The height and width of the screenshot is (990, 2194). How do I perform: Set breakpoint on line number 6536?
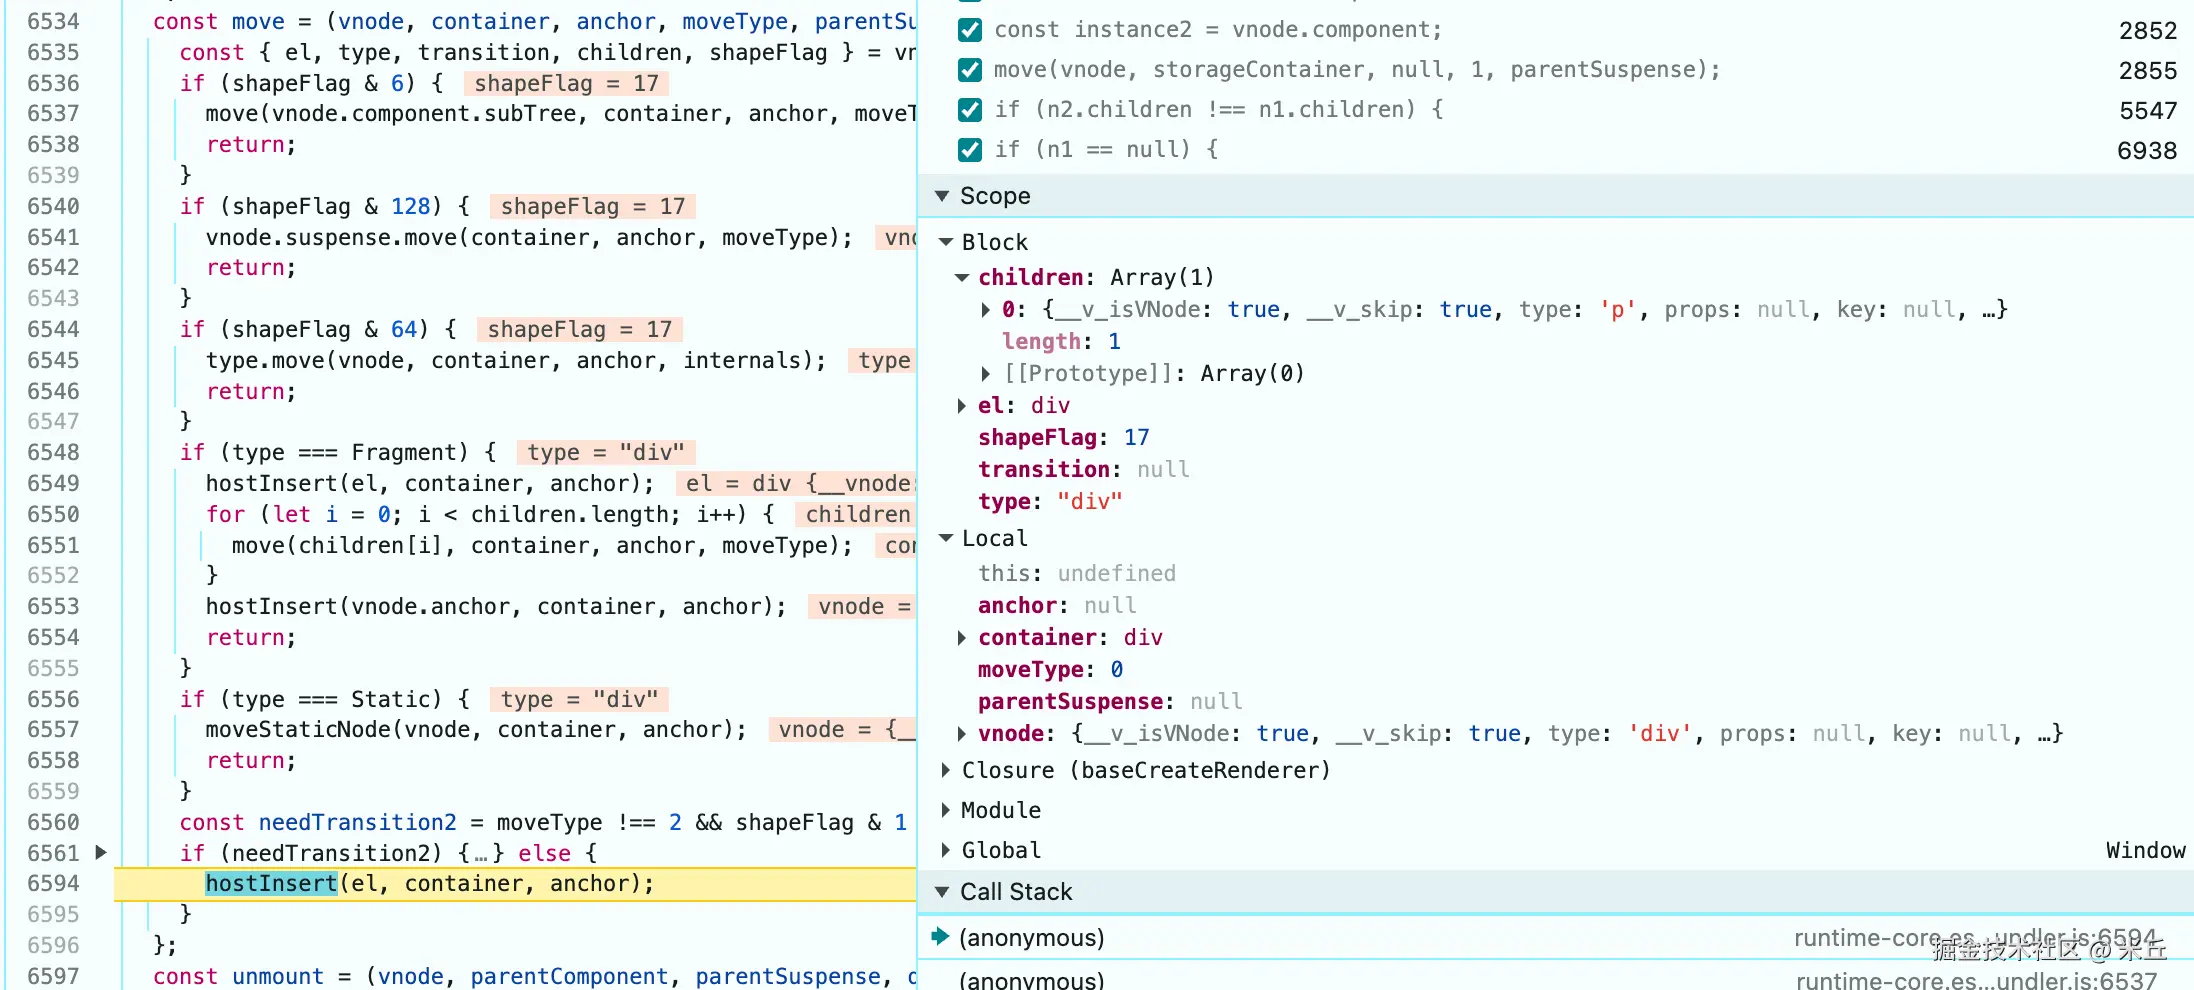[53, 84]
